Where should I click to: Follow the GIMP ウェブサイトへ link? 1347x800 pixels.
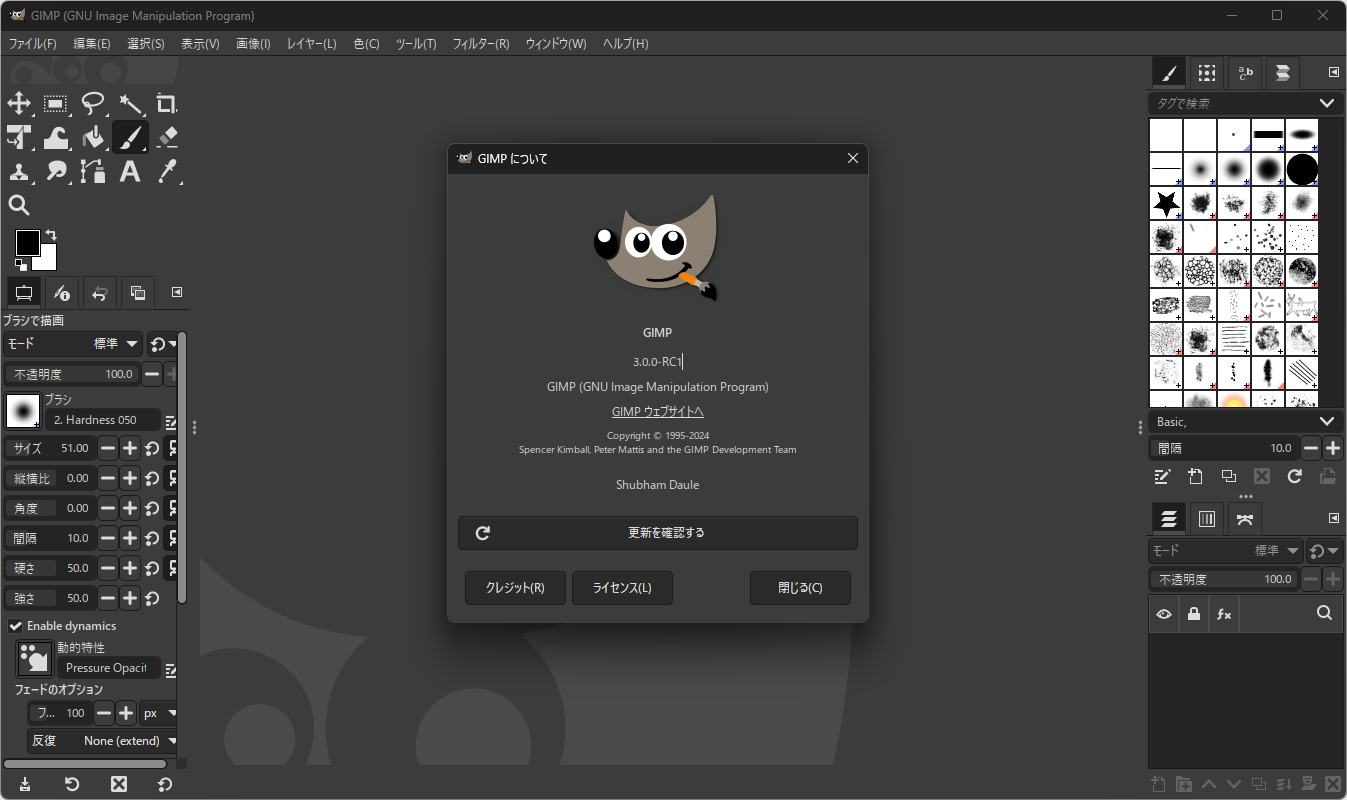(657, 411)
